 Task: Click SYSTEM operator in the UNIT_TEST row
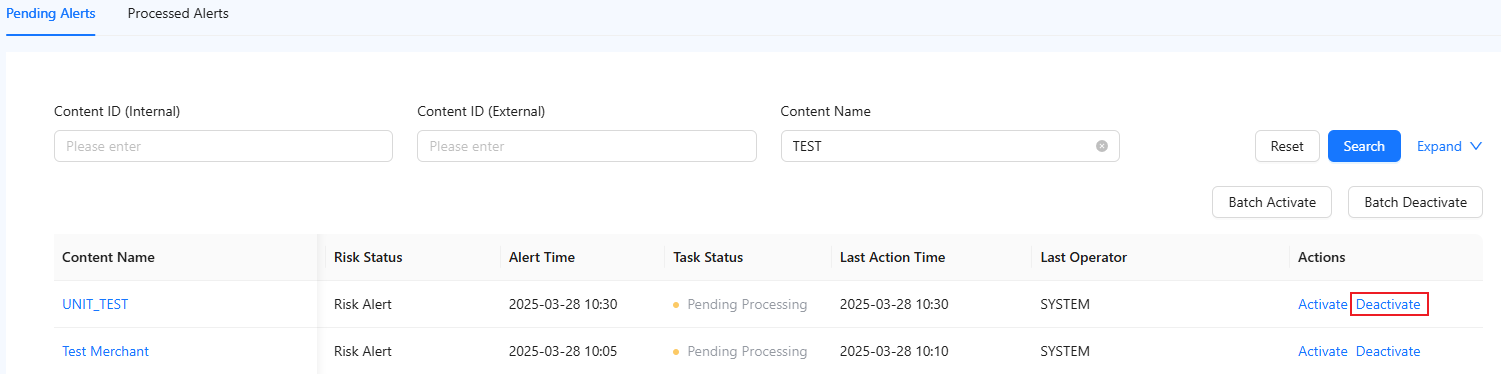click(1065, 304)
